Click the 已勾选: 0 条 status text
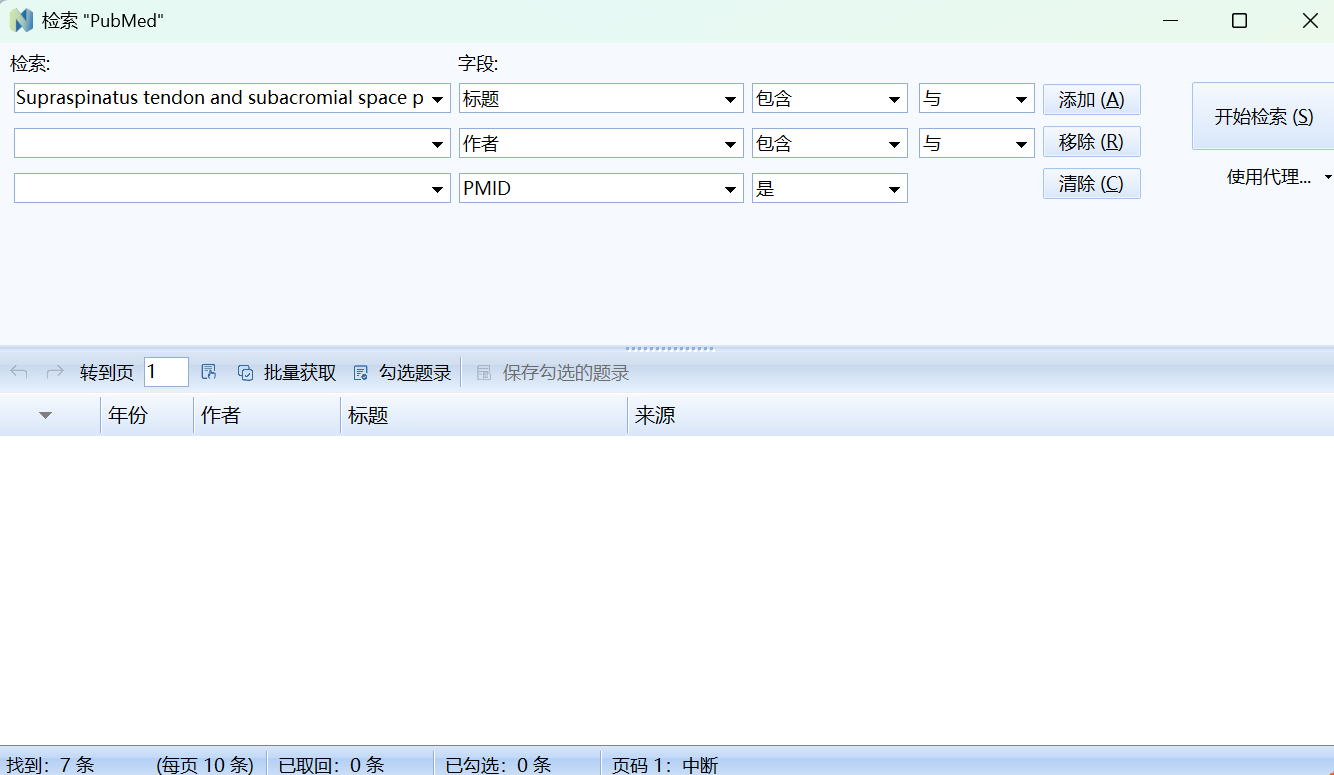This screenshot has height=775, width=1334. [498, 765]
